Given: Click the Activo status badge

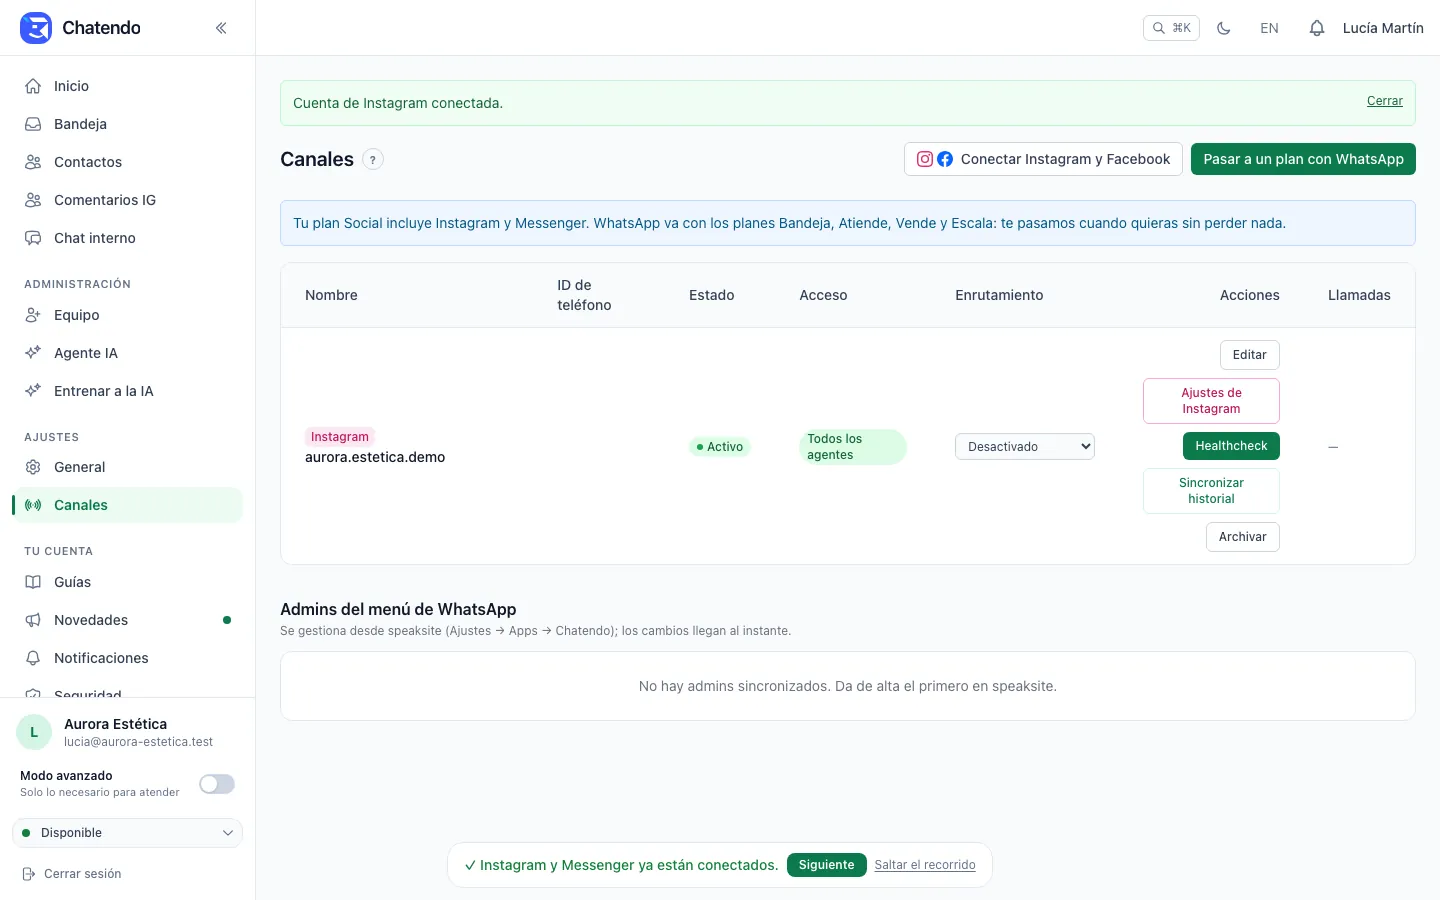Looking at the screenshot, I should (720, 447).
